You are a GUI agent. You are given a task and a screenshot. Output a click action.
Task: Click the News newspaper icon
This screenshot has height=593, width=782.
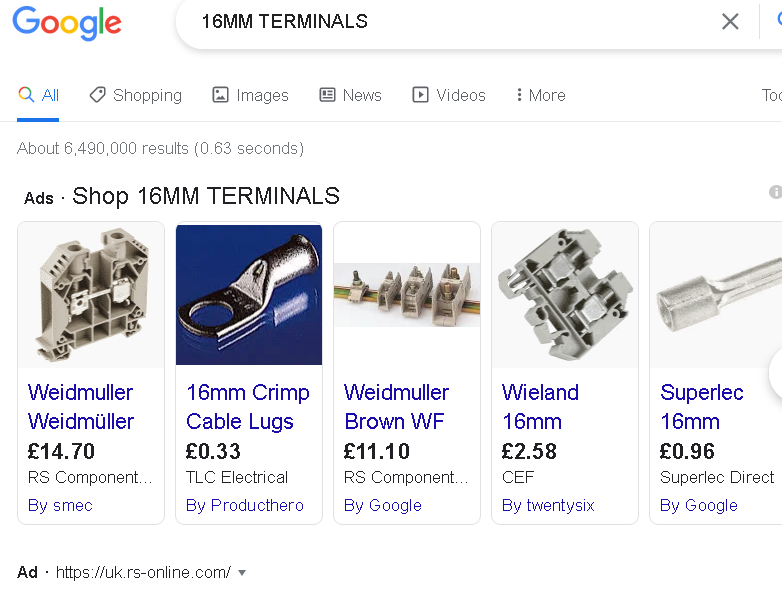click(x=327, y=95)
